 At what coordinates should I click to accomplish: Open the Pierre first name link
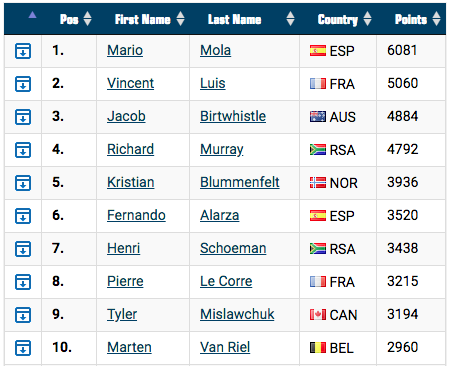pos(125,281)
